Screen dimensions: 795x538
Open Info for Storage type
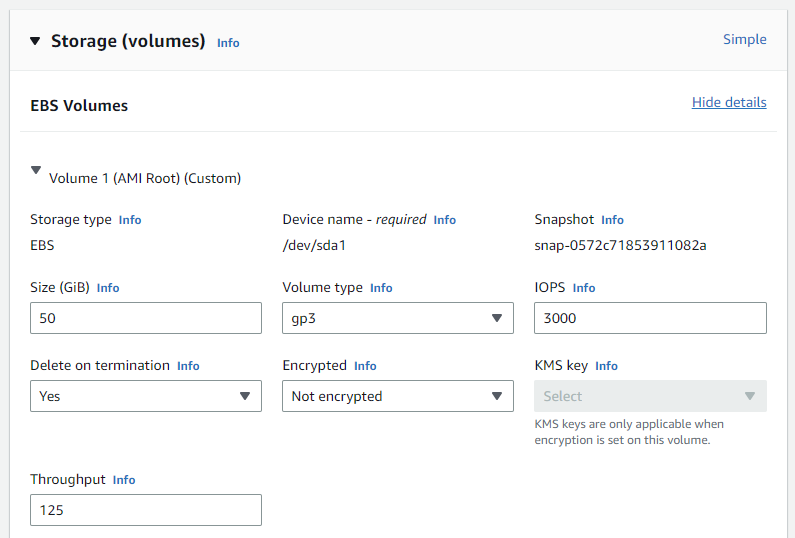click(x=130, y=220)
